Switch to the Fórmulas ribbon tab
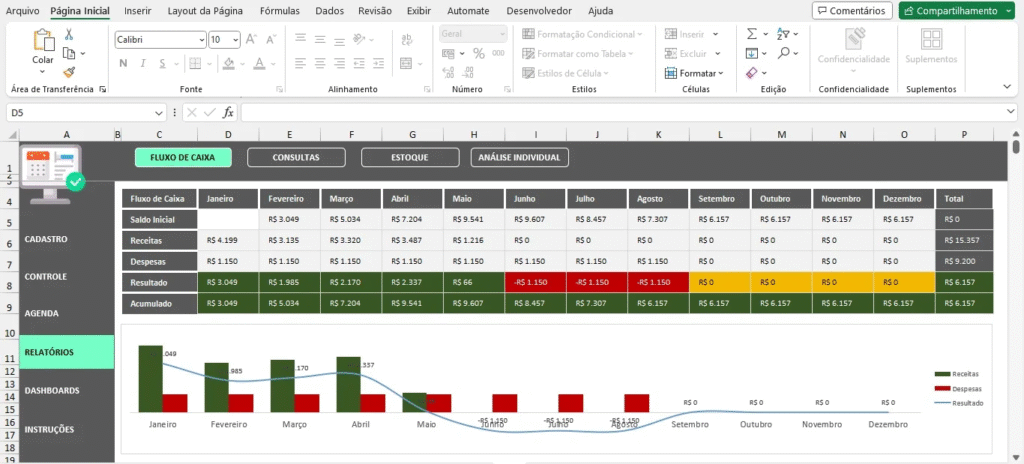This screenshot has height=464, width=1024. [279, 11]
